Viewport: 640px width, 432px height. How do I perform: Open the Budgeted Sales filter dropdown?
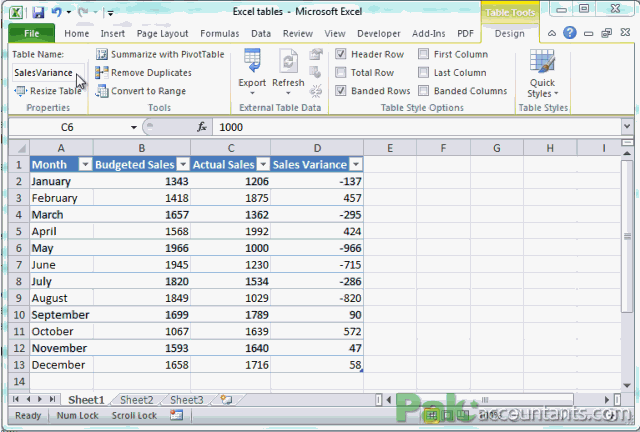[x=183, y=165]
